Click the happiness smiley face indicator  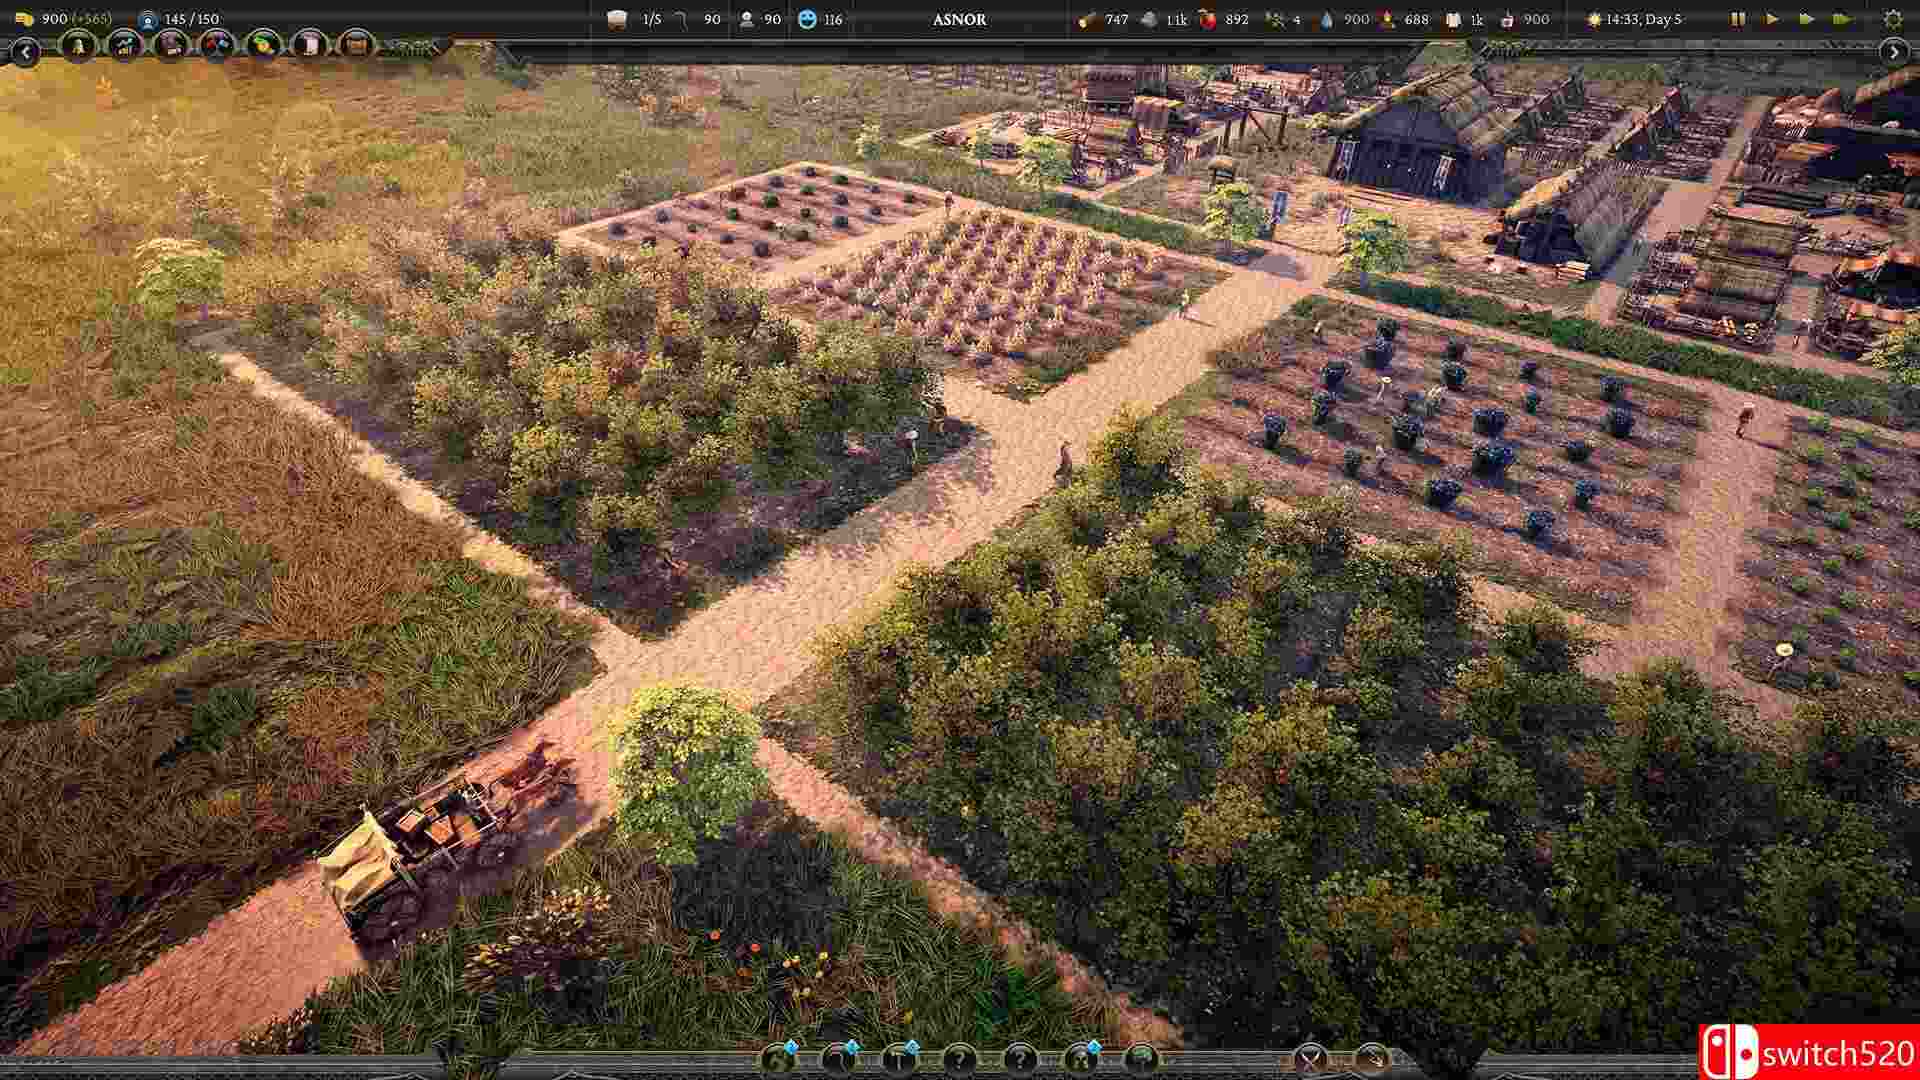coord(808,19)
